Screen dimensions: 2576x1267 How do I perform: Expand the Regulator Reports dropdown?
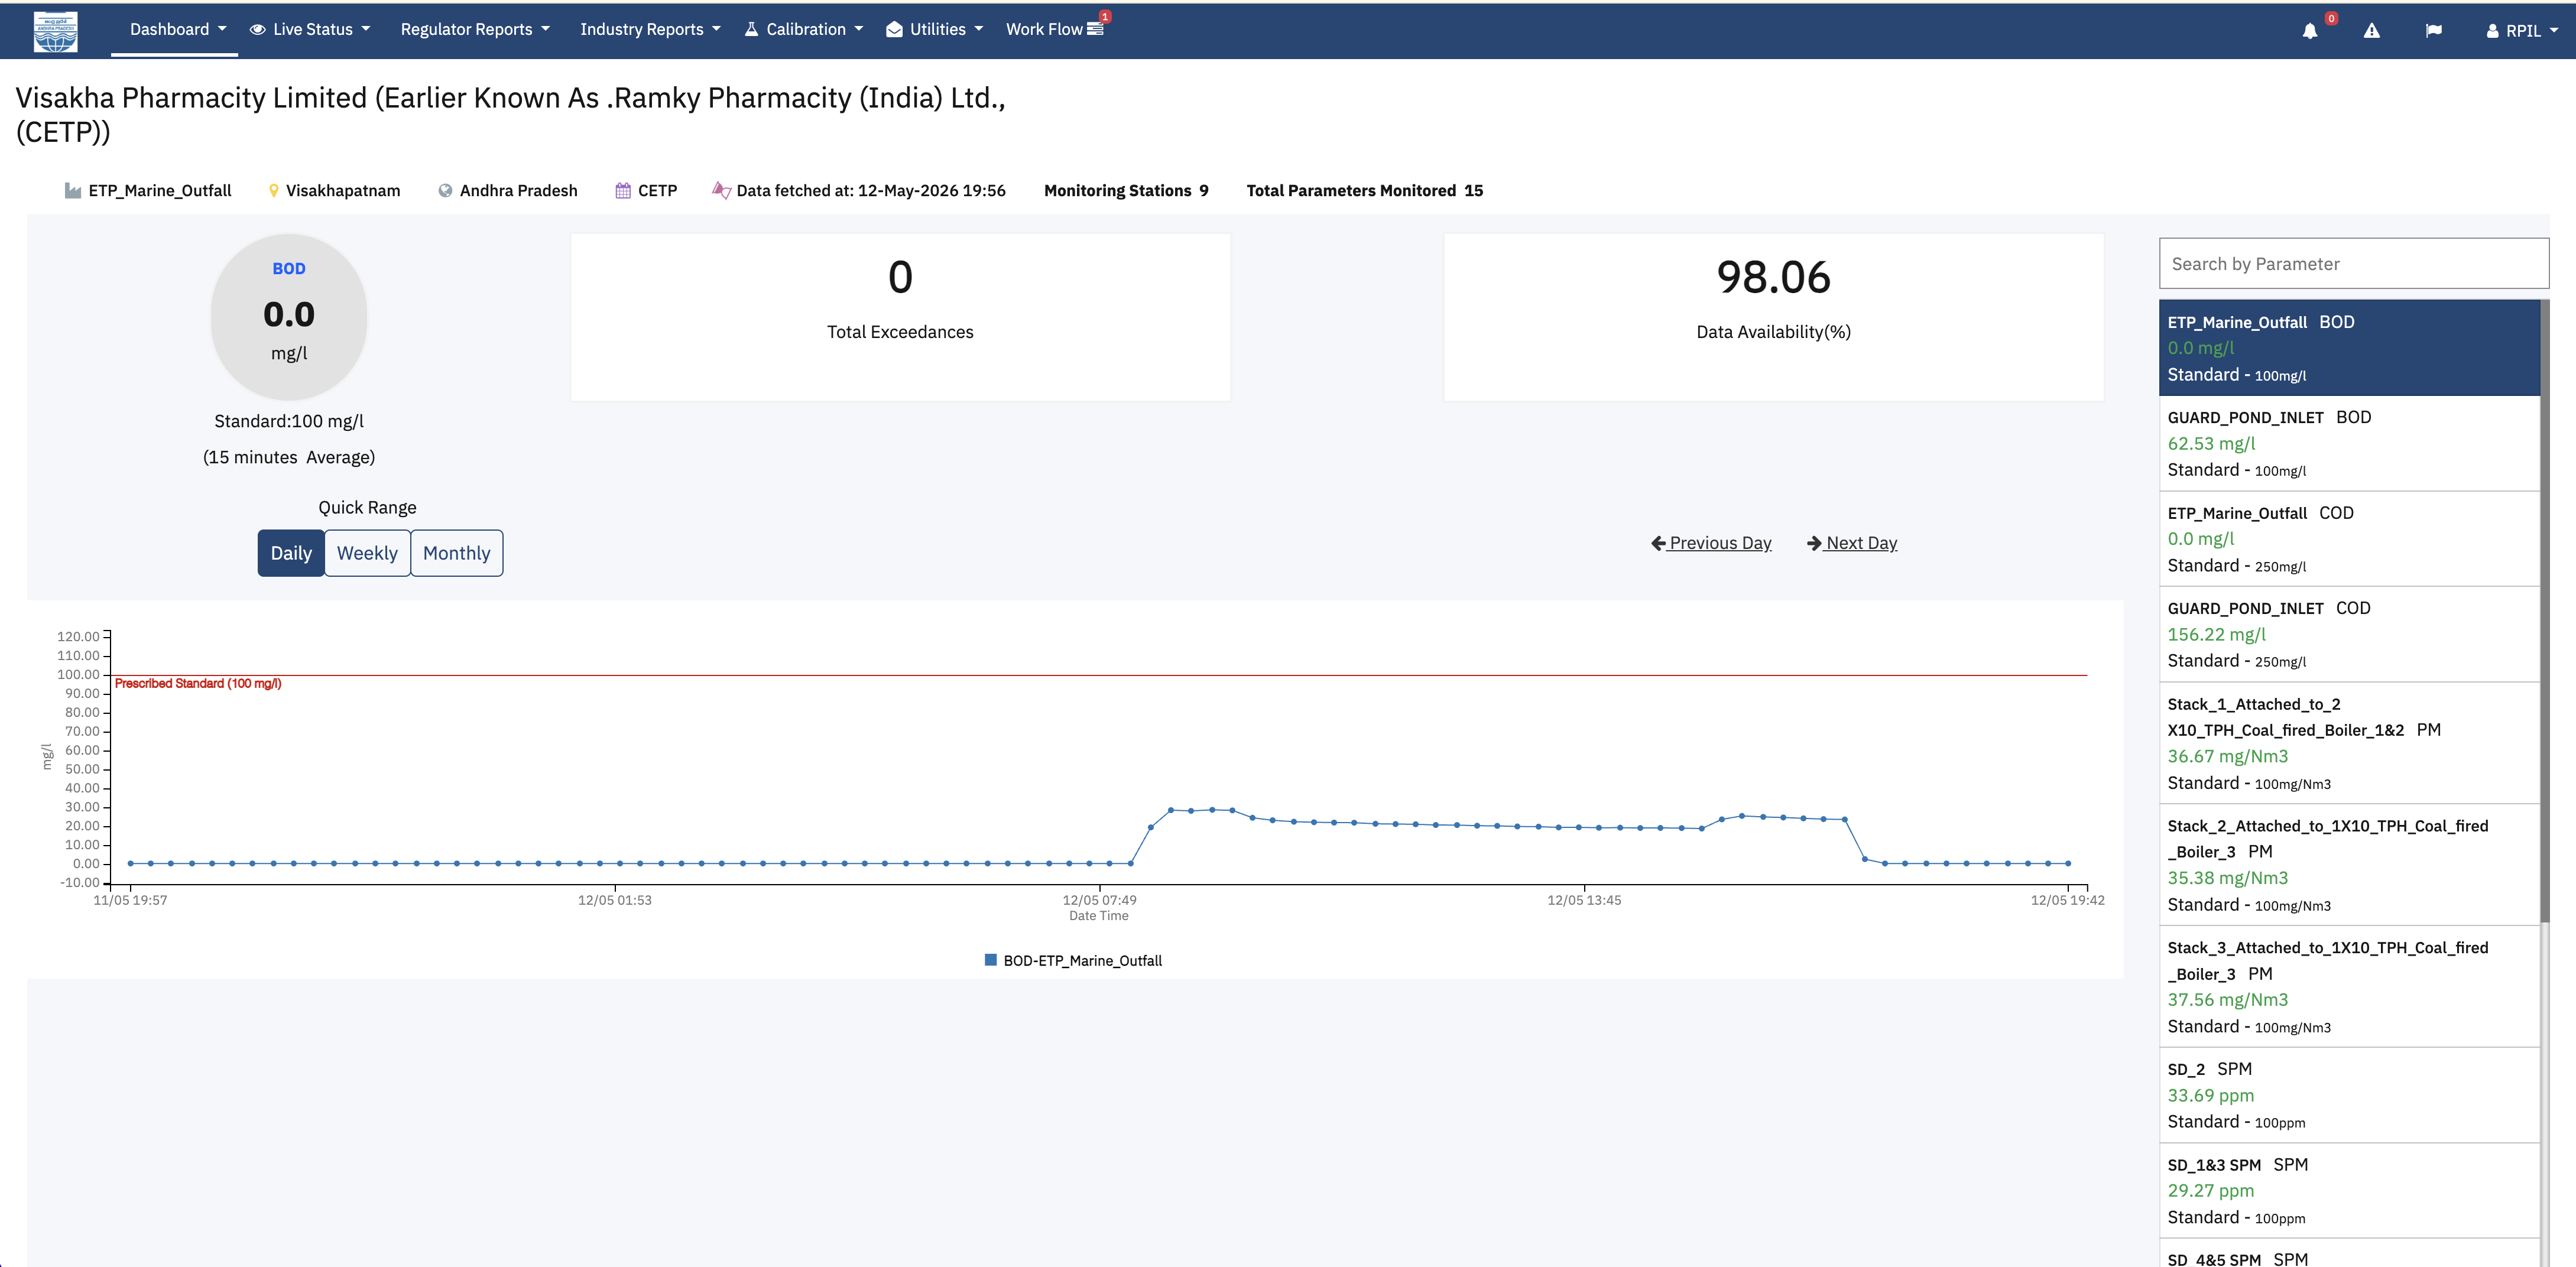coord(475,30)
